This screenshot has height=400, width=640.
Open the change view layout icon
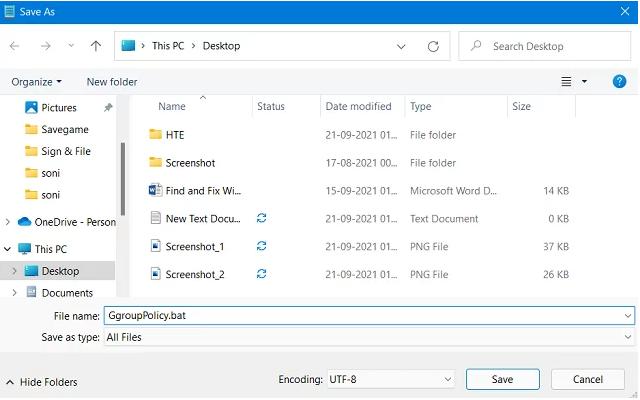[x=567, y=81]
